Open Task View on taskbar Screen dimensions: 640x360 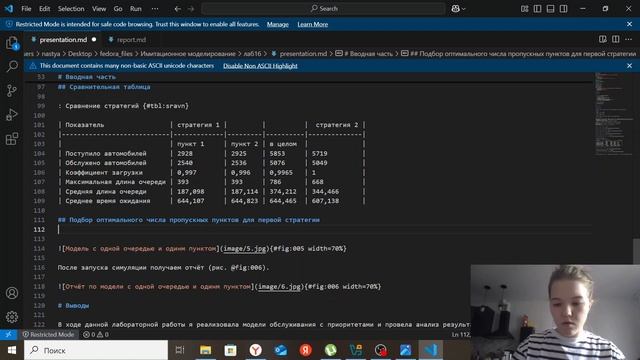tap(180, 350)
